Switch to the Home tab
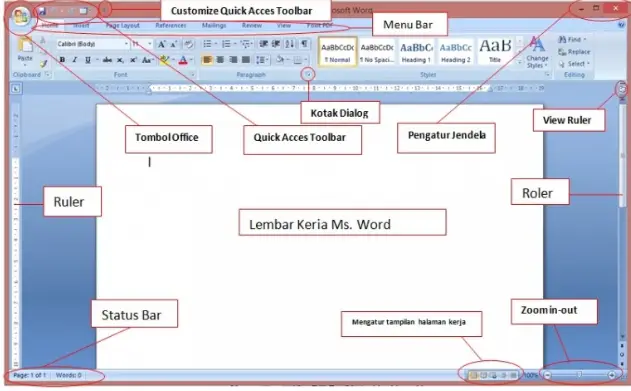This screenshot has height=391, width=631. point(50,25)
